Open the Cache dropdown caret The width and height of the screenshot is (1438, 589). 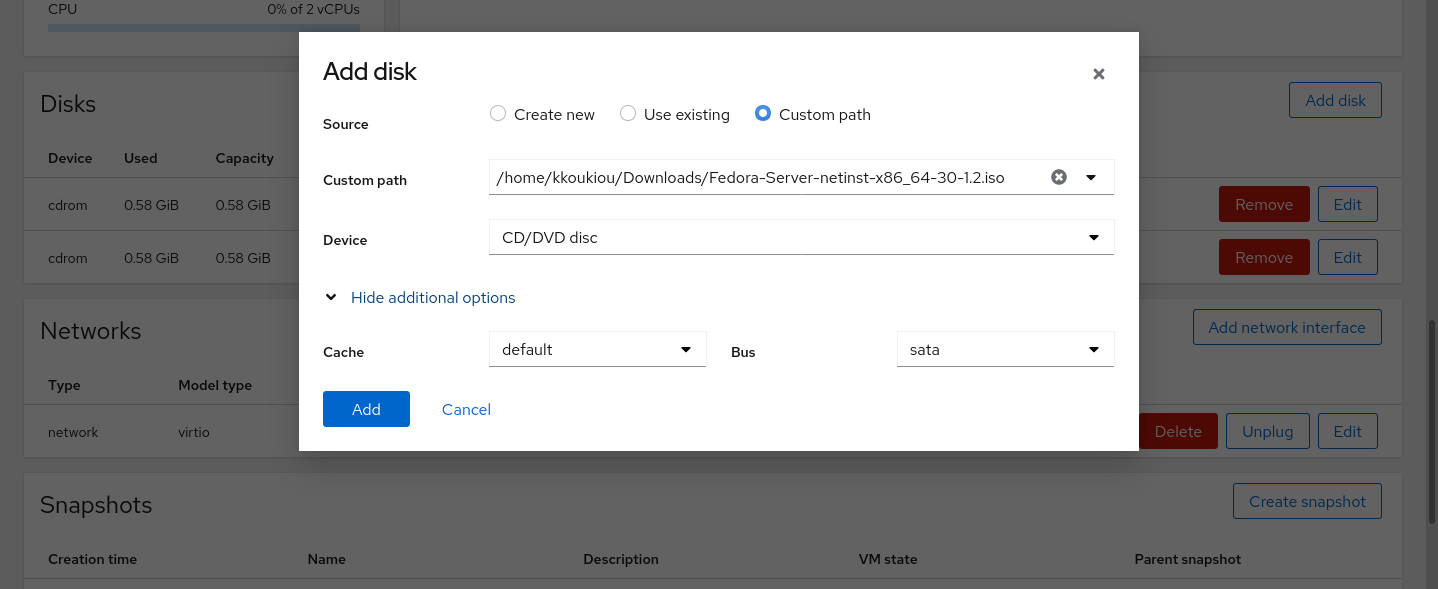686,349
